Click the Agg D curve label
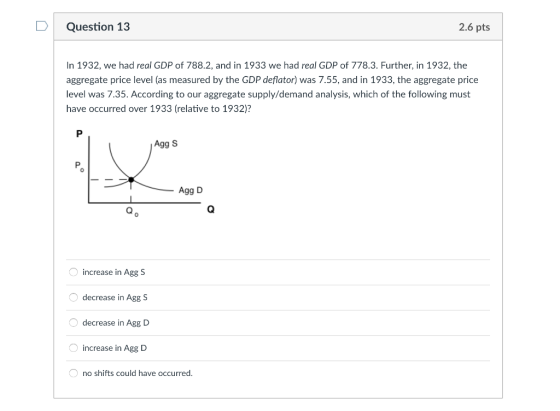The height and width of the screenshot is (411, 560). point(191,190)
